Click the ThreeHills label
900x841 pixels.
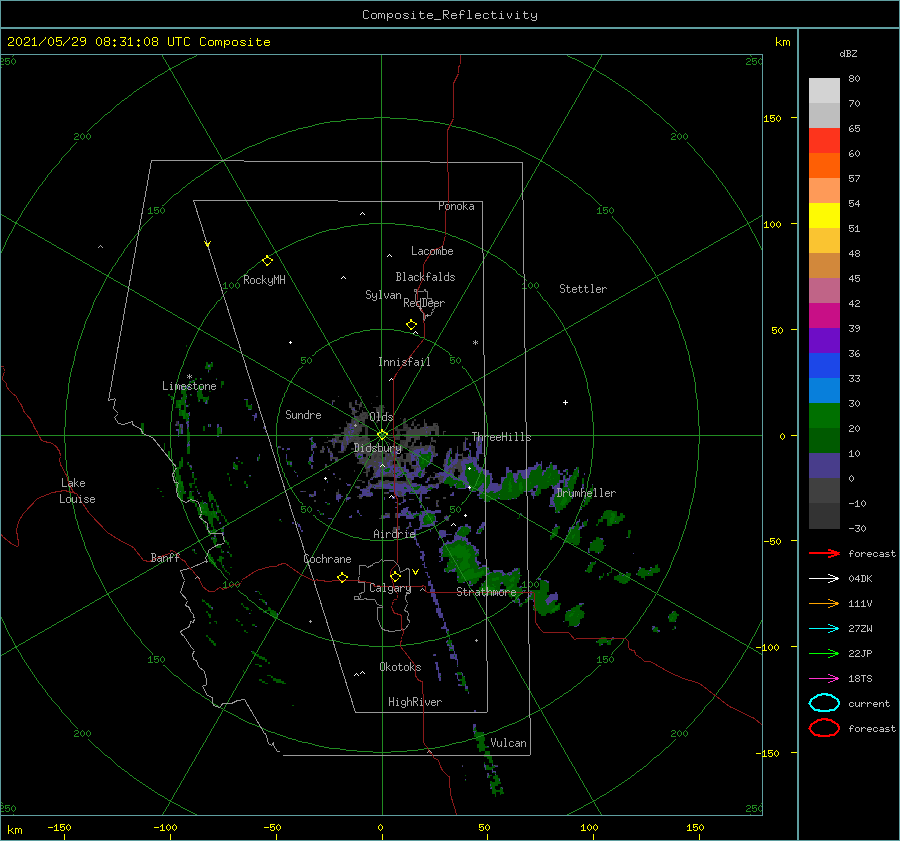[502, 437]
